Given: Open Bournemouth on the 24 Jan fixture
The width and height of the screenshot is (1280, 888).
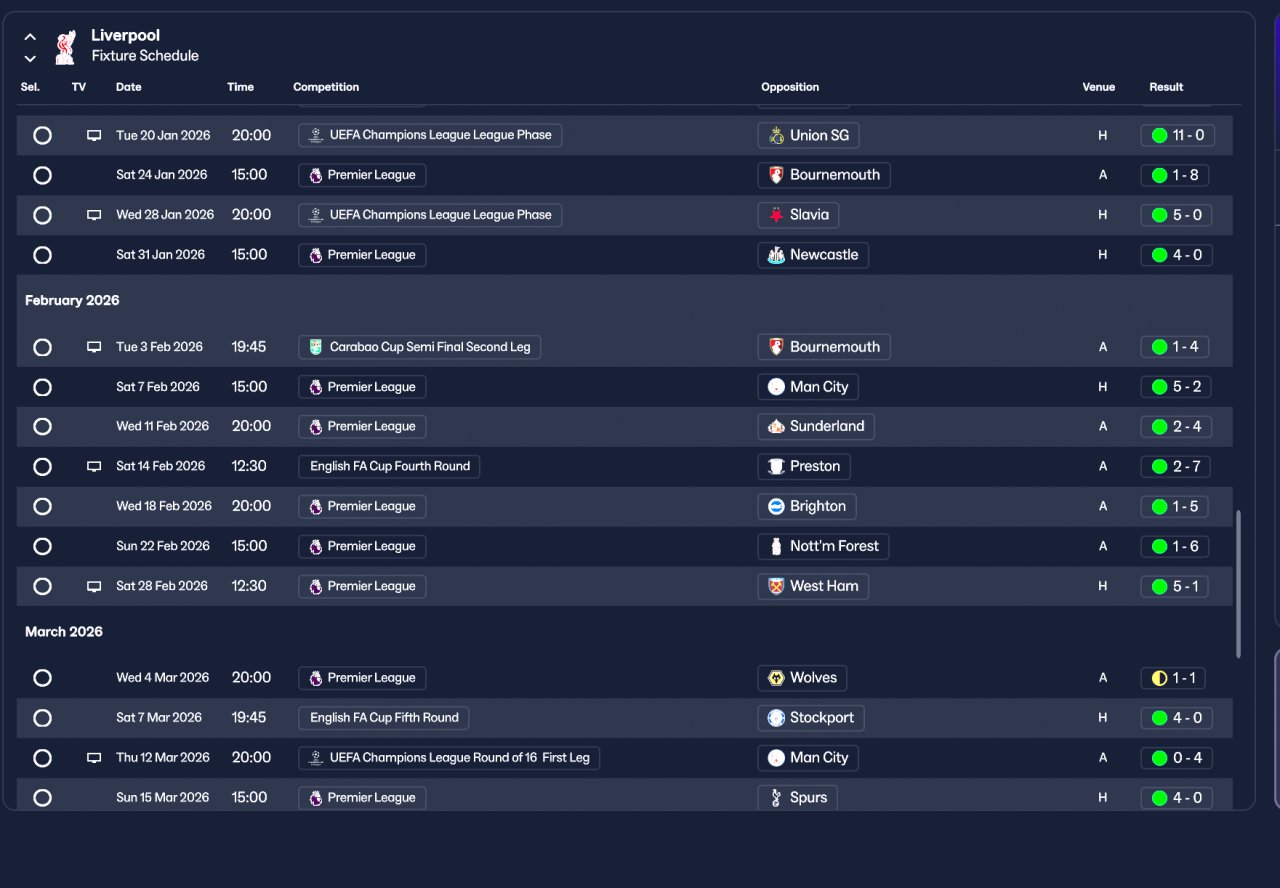Looking at the screenshot, I should point(824,175).
